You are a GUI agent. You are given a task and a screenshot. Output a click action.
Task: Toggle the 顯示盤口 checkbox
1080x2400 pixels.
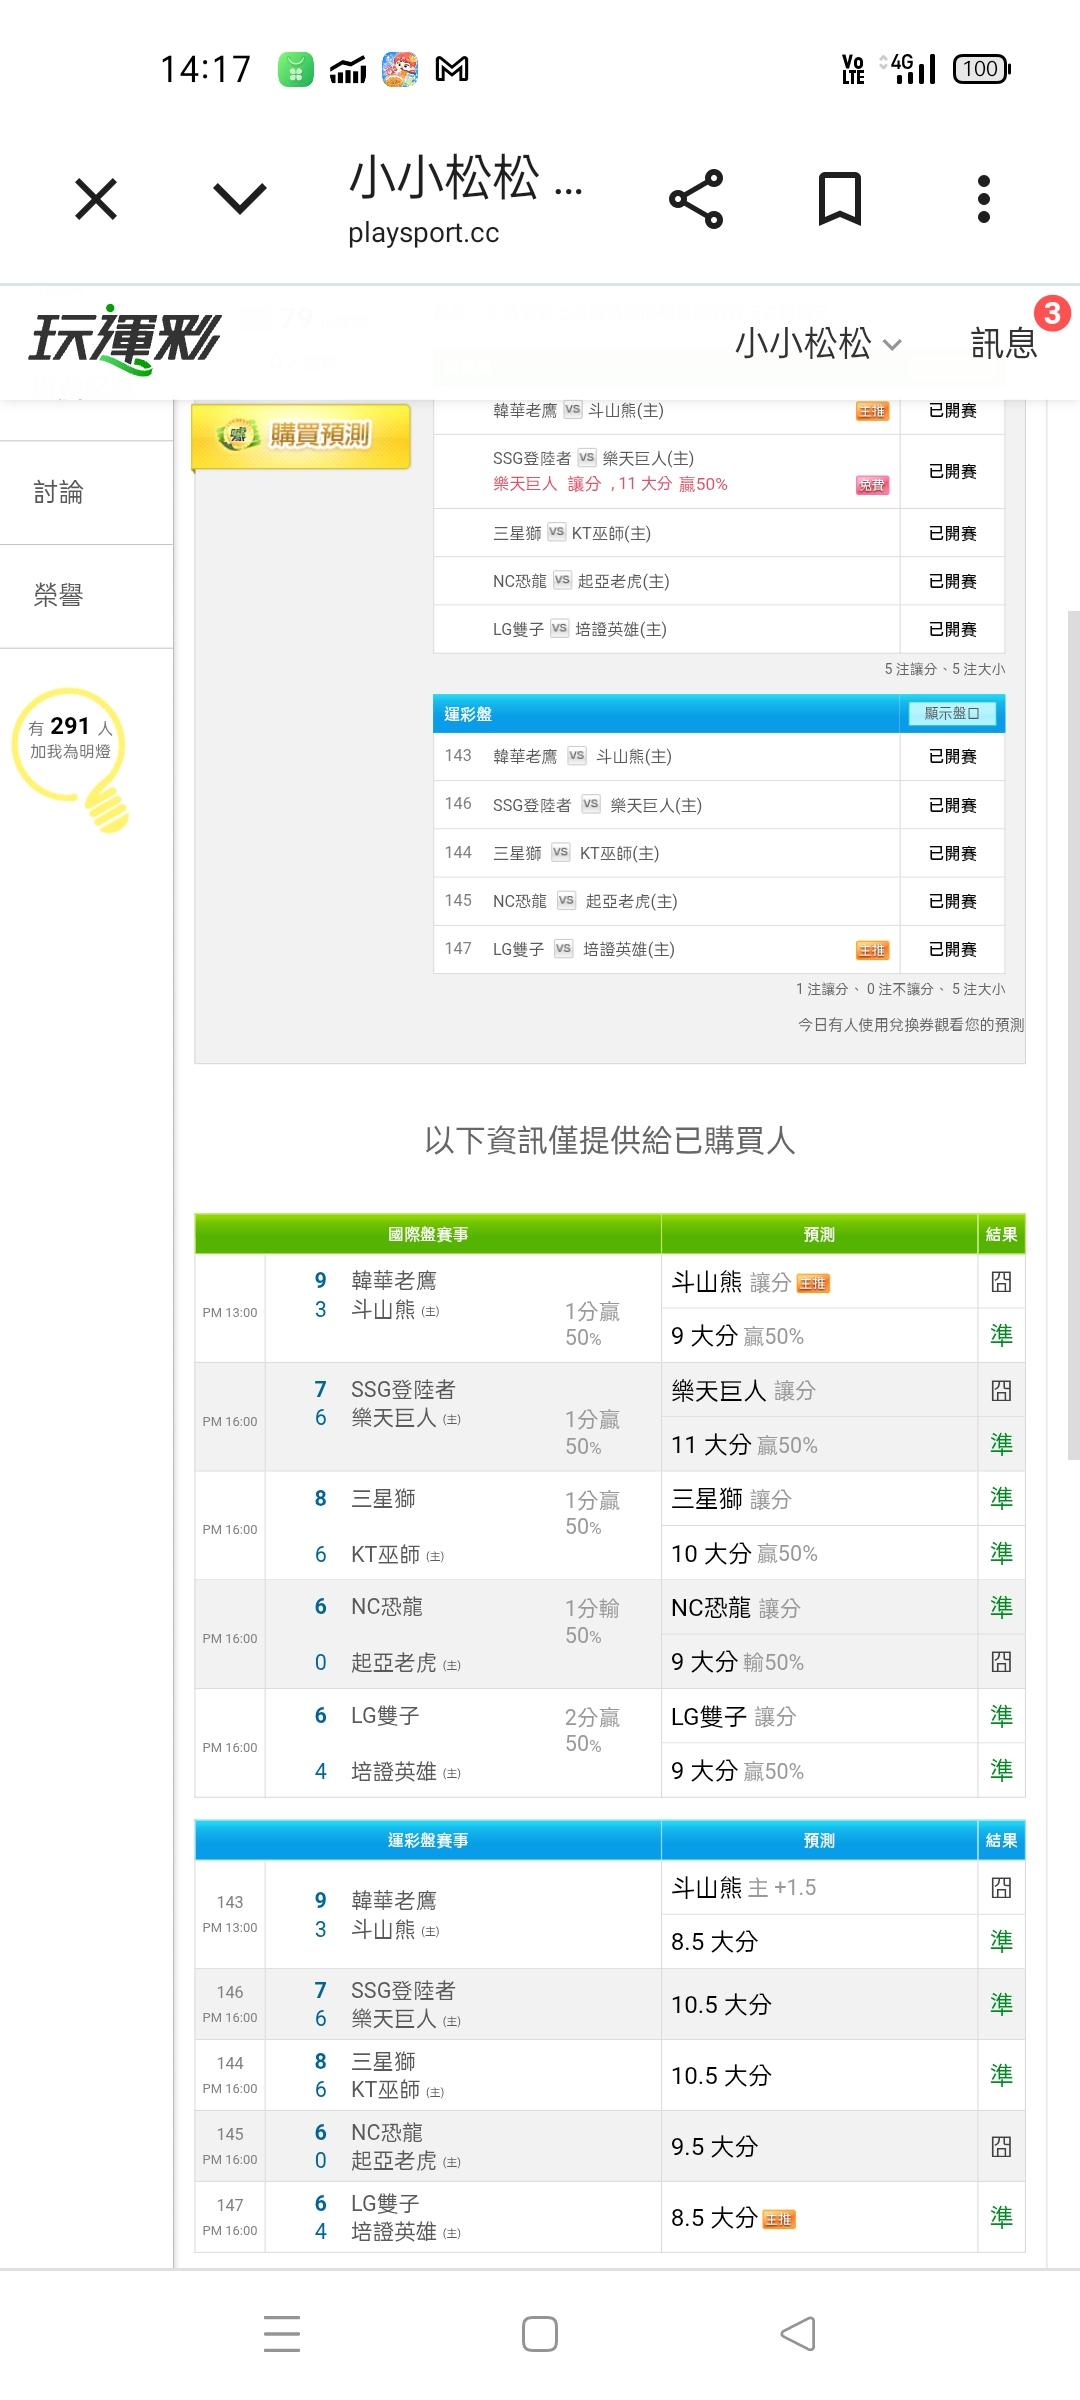pos(951,714)
